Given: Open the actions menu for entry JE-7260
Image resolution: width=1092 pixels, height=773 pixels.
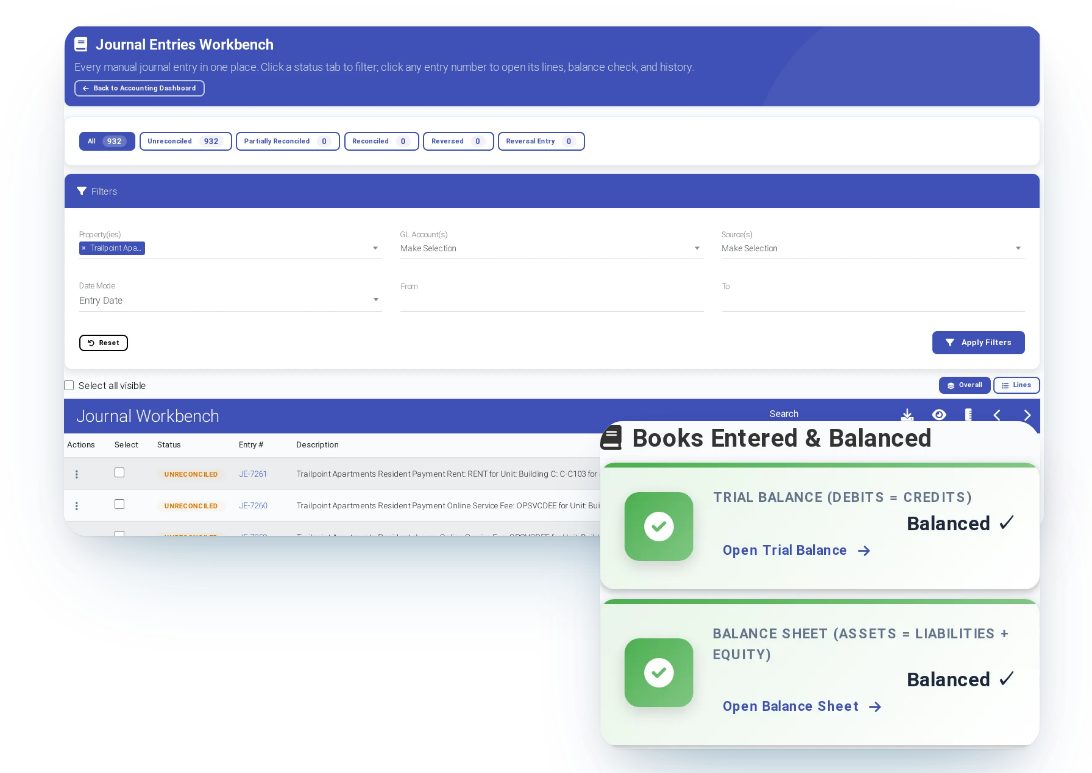Looking at the screenshot, I should click(x=77, y=506).
